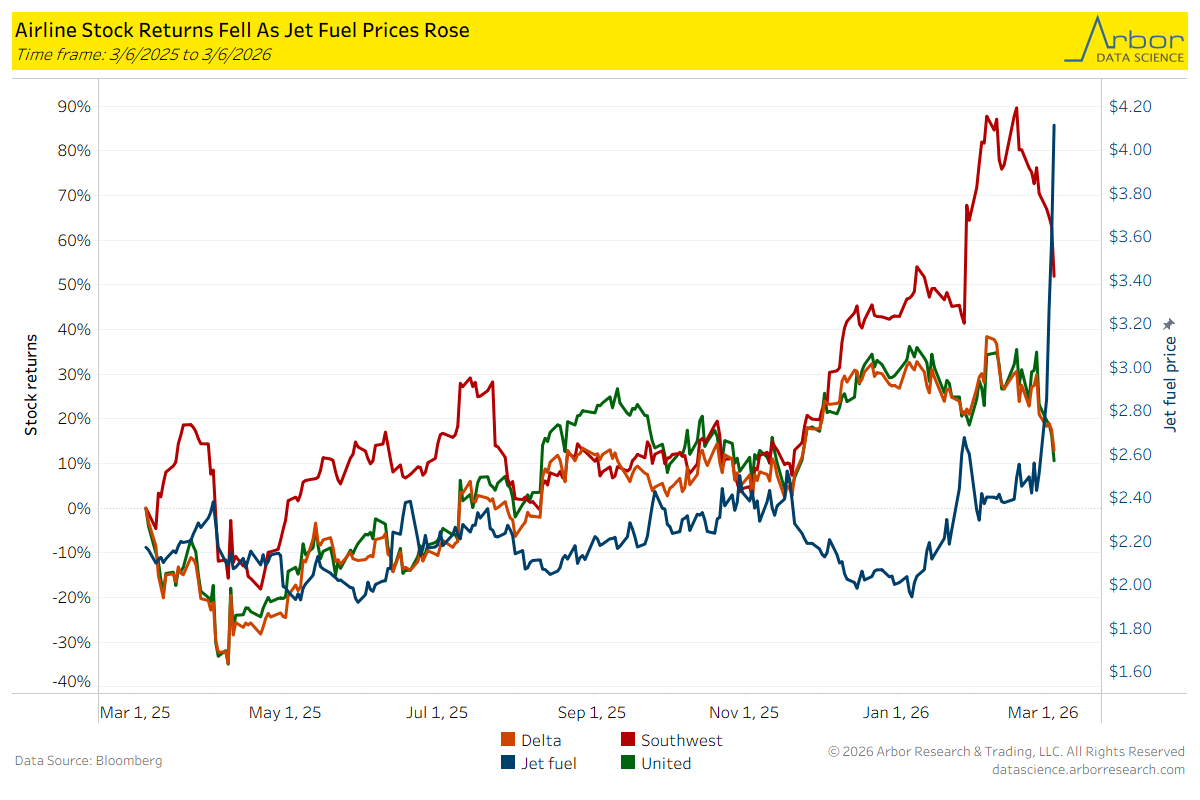Select the Stock returns axis title

(31, 385)
